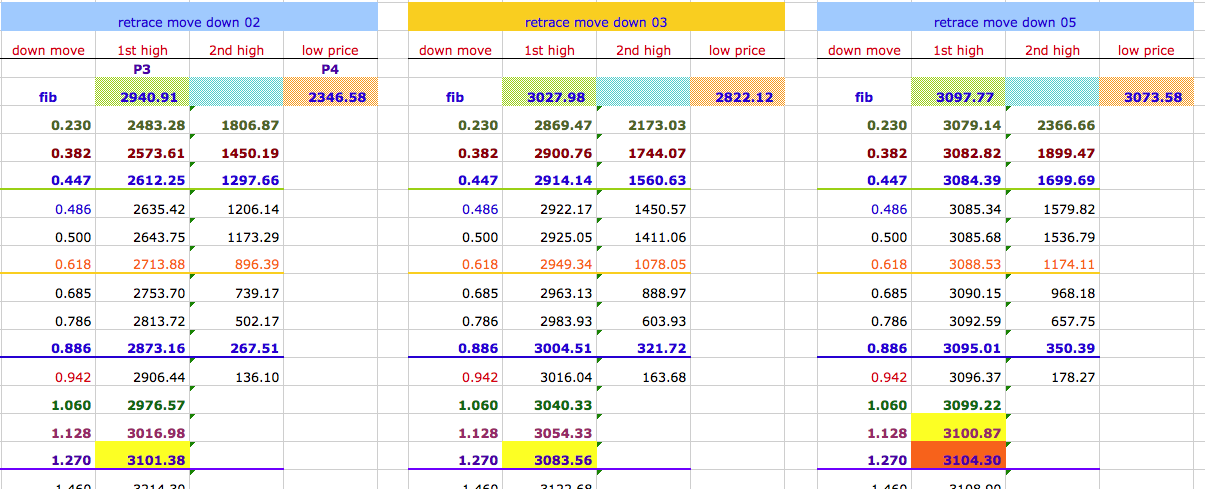Select the orange cell with 2346.58
The height and width of the screenshot is (489, 1205).
[331, 93]
